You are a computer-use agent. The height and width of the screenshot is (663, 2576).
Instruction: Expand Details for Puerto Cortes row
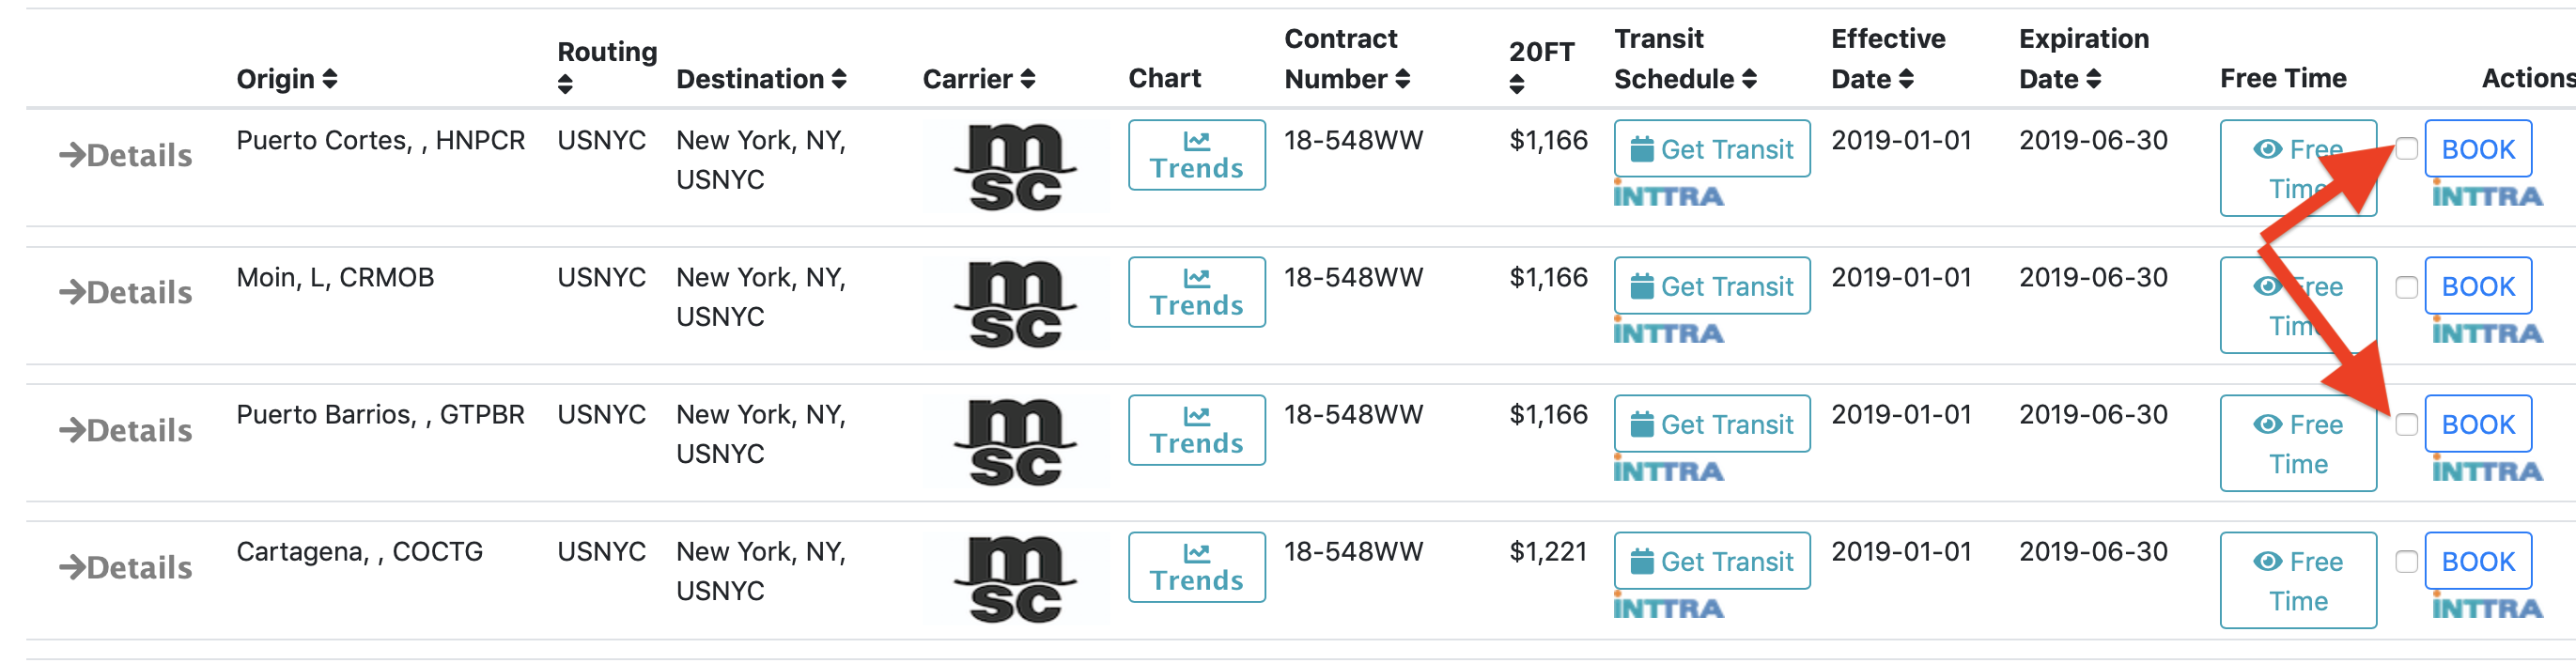[x=126, y=155]
